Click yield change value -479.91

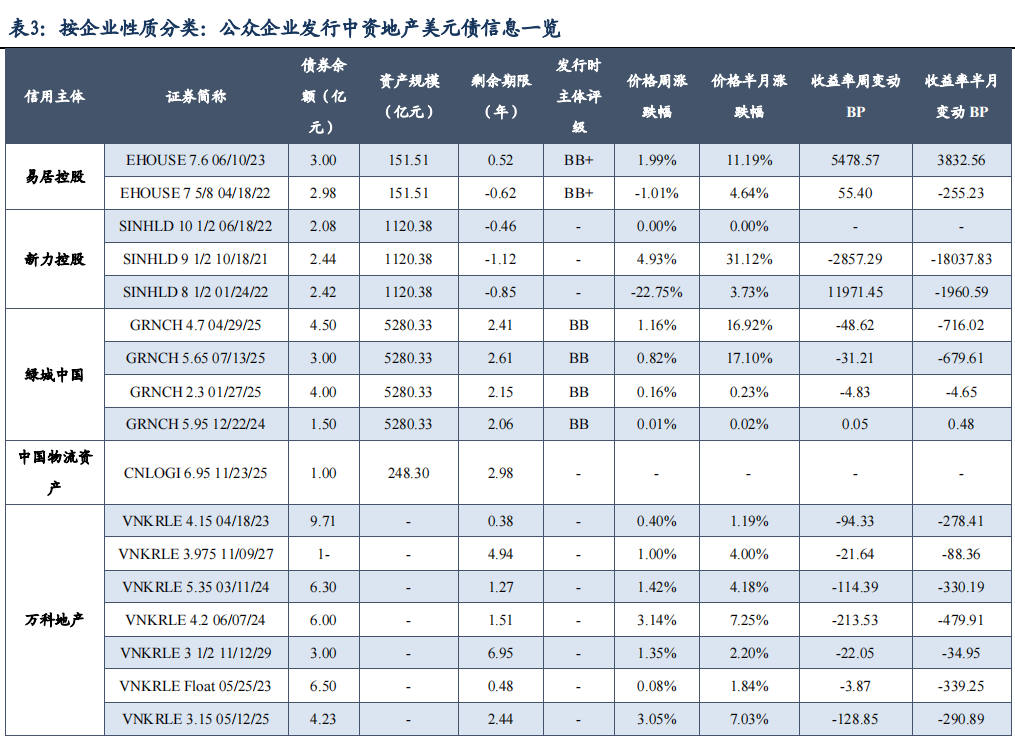click(x=961, y=620)
